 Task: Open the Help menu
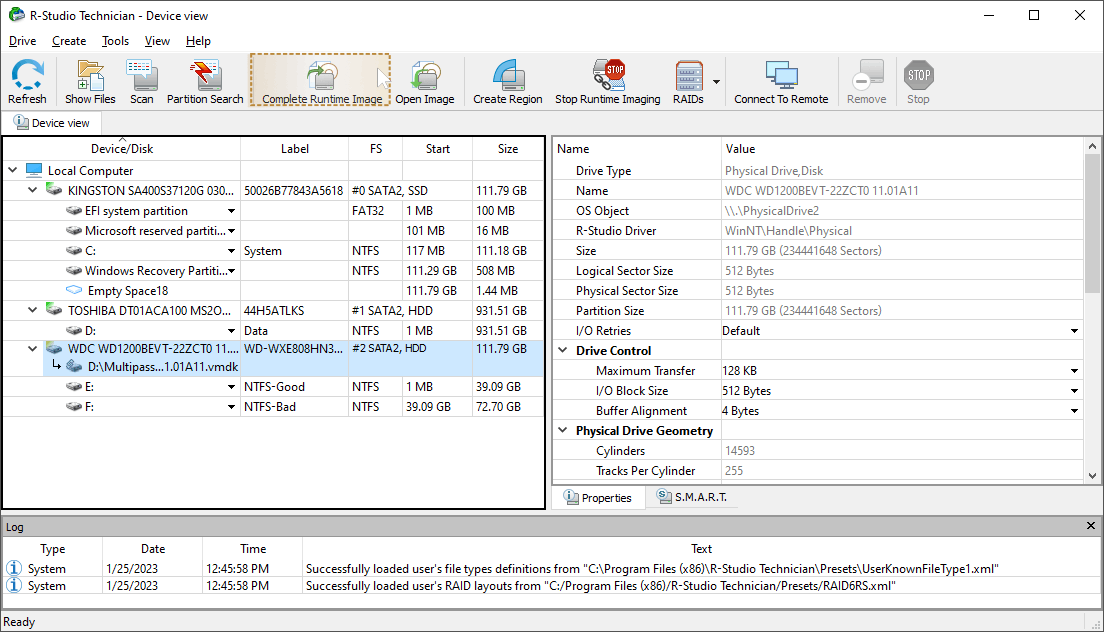pos(199,41)
